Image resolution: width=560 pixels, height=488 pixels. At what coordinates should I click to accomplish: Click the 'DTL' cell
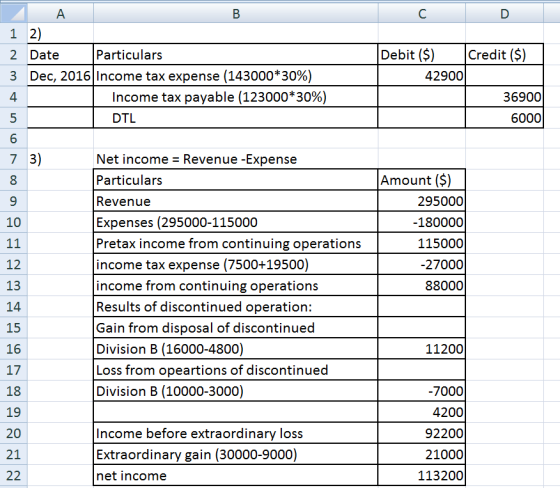(236, 118)
